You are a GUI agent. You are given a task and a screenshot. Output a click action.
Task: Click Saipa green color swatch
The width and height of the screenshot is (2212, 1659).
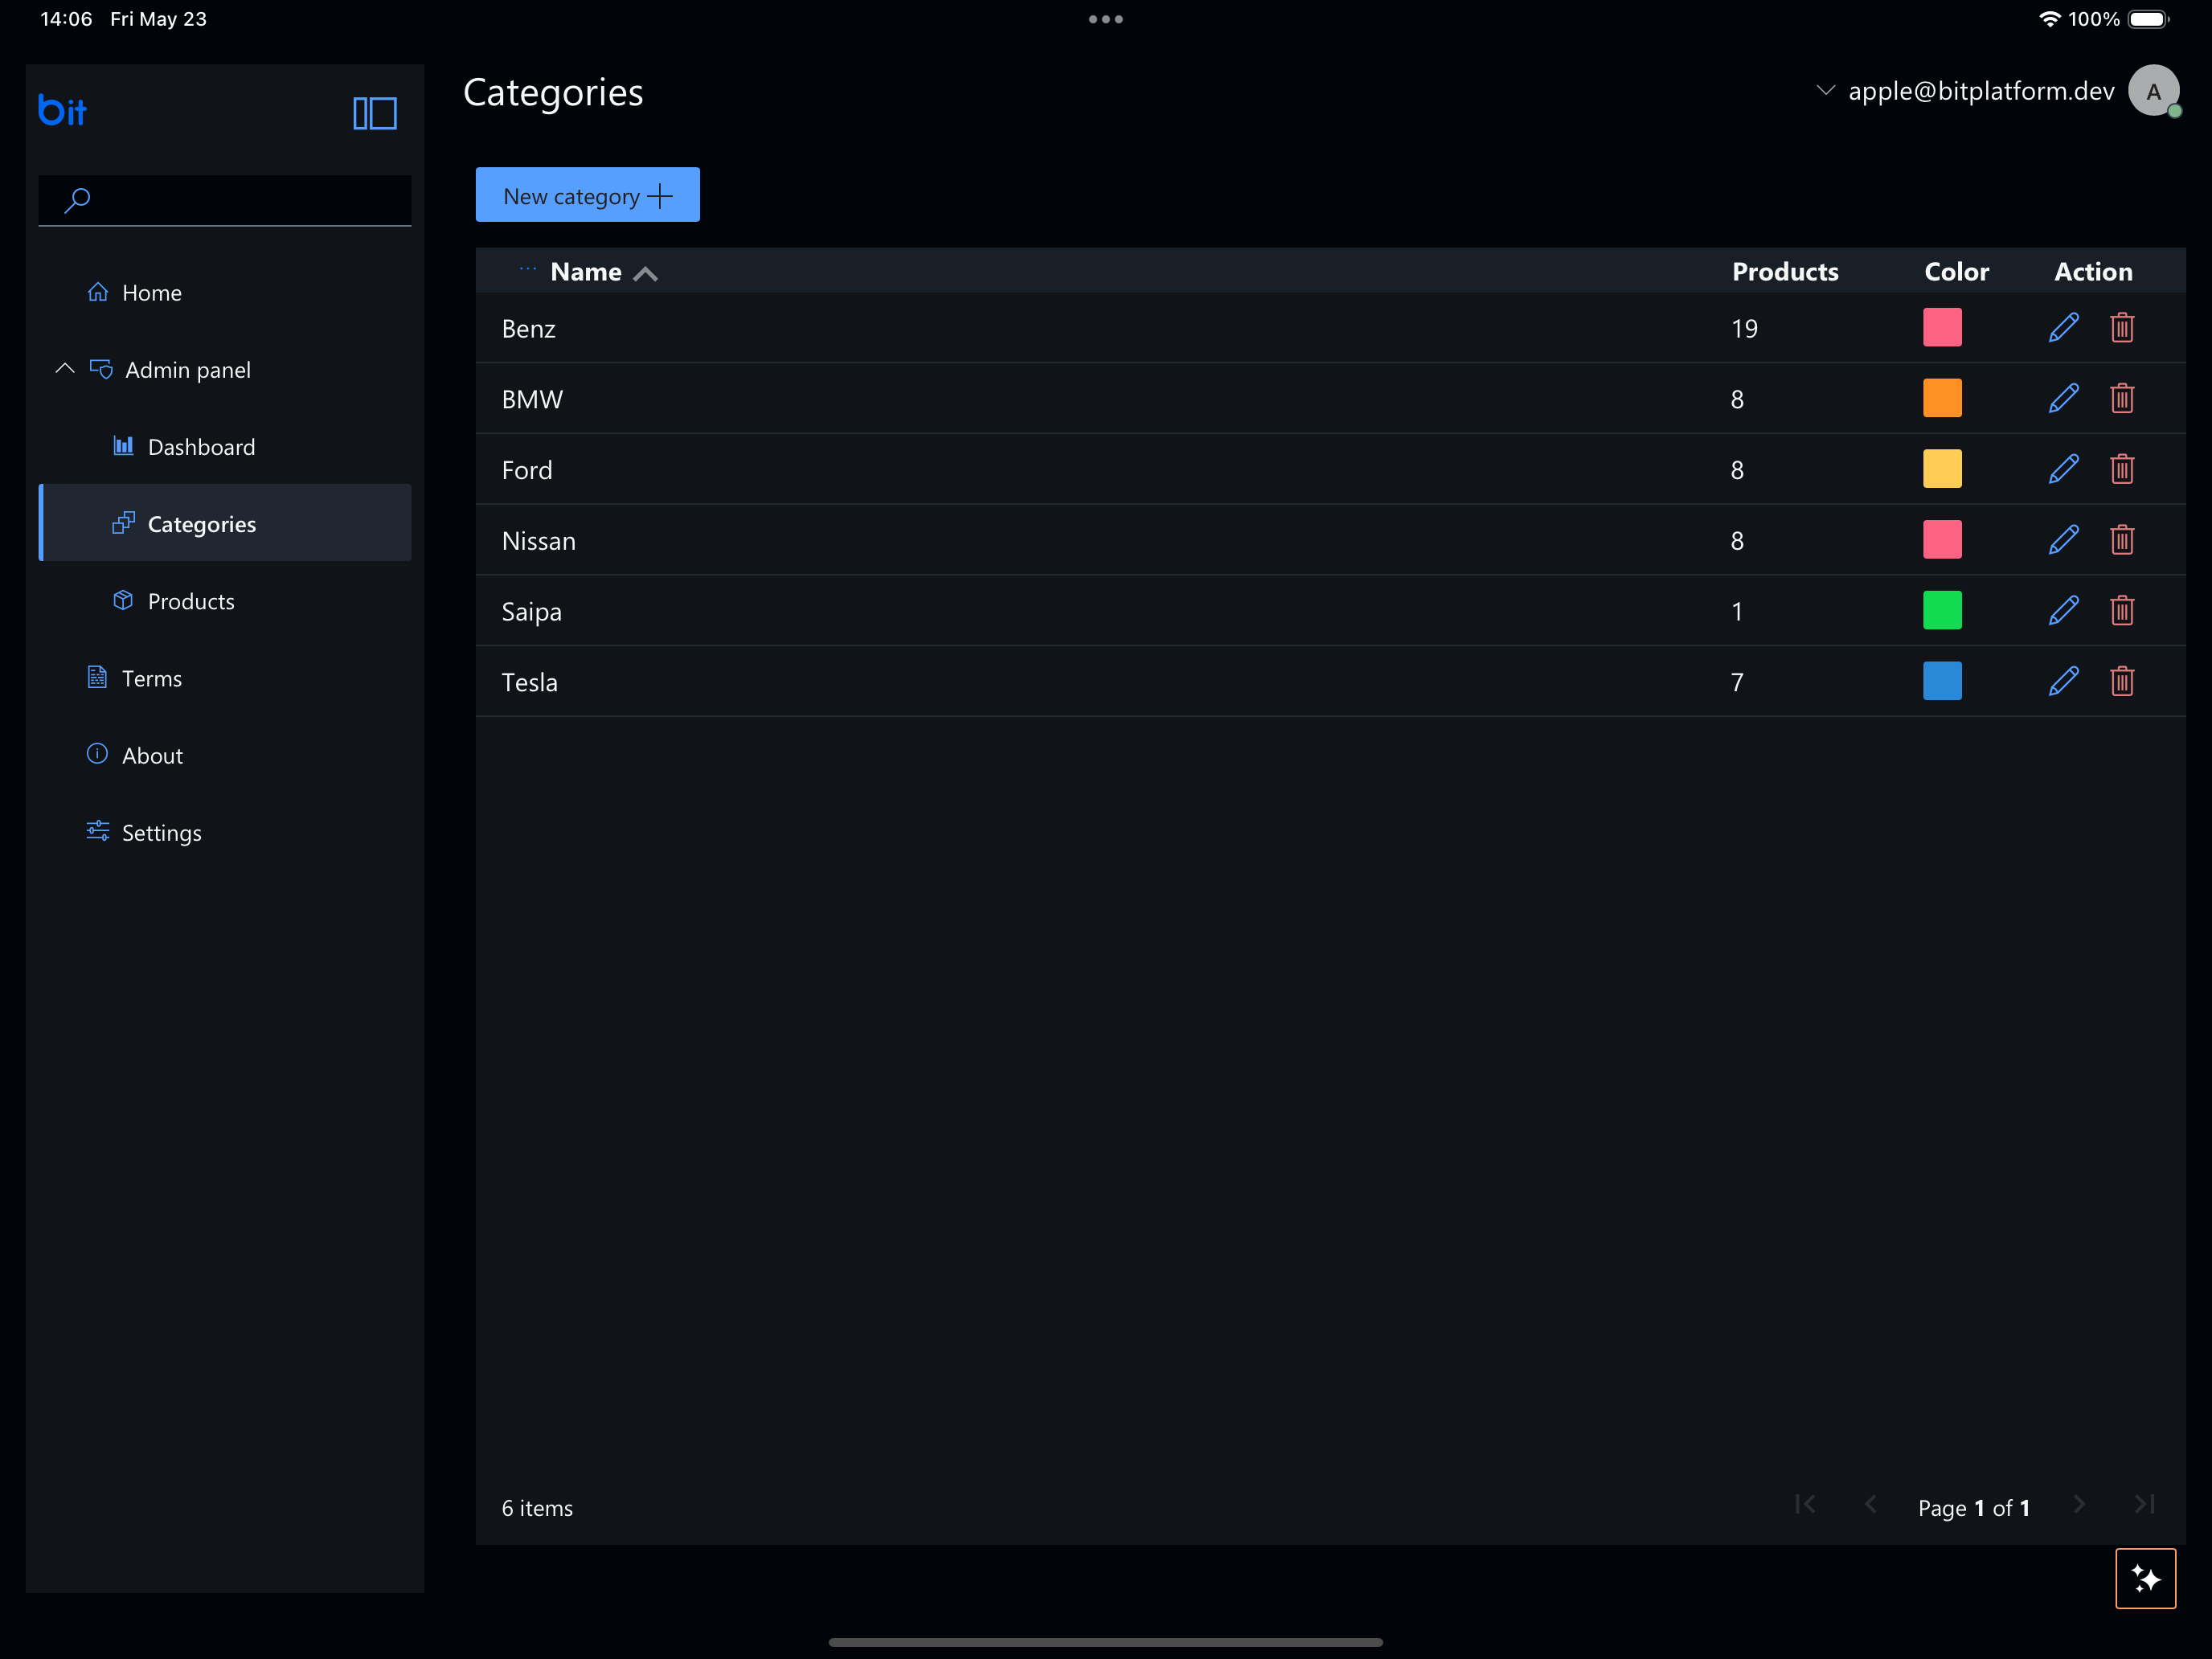1942,610
